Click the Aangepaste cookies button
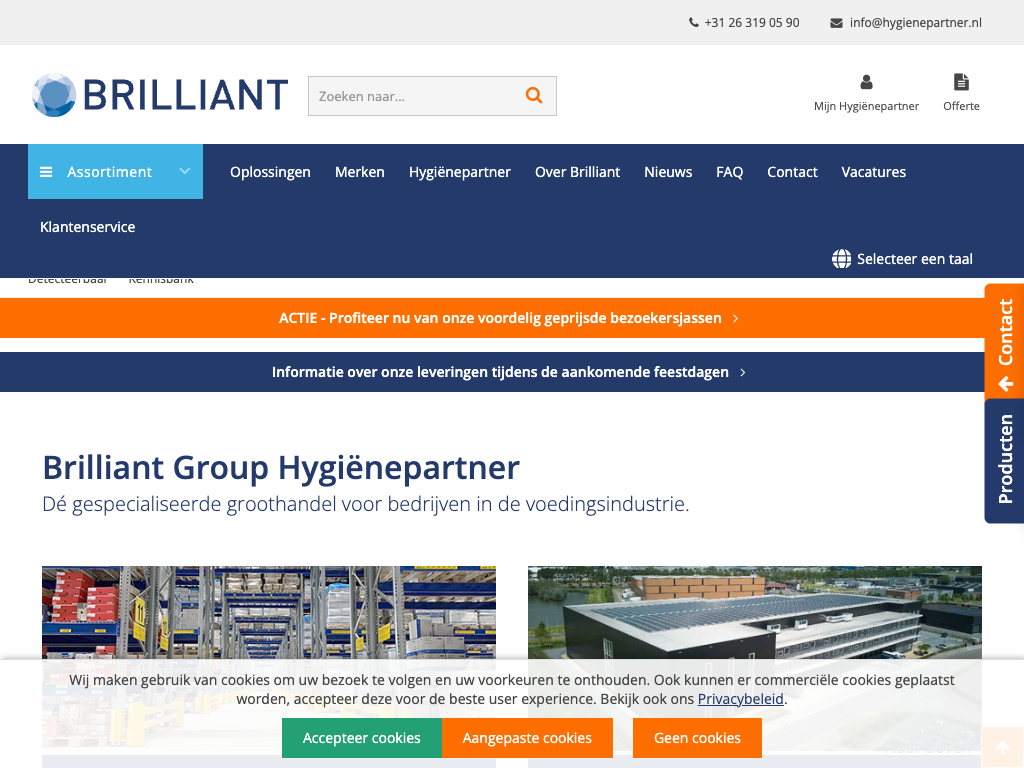 [527, 738]
